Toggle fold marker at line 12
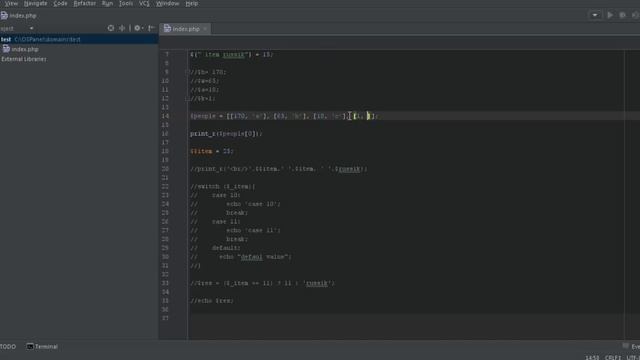The height and width of the screenshot is (360, 640). [x=187, y=99]
